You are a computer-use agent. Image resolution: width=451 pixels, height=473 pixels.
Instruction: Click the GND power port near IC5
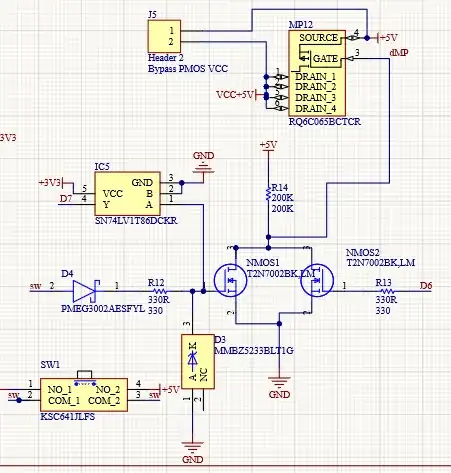[x=203, y=164]
